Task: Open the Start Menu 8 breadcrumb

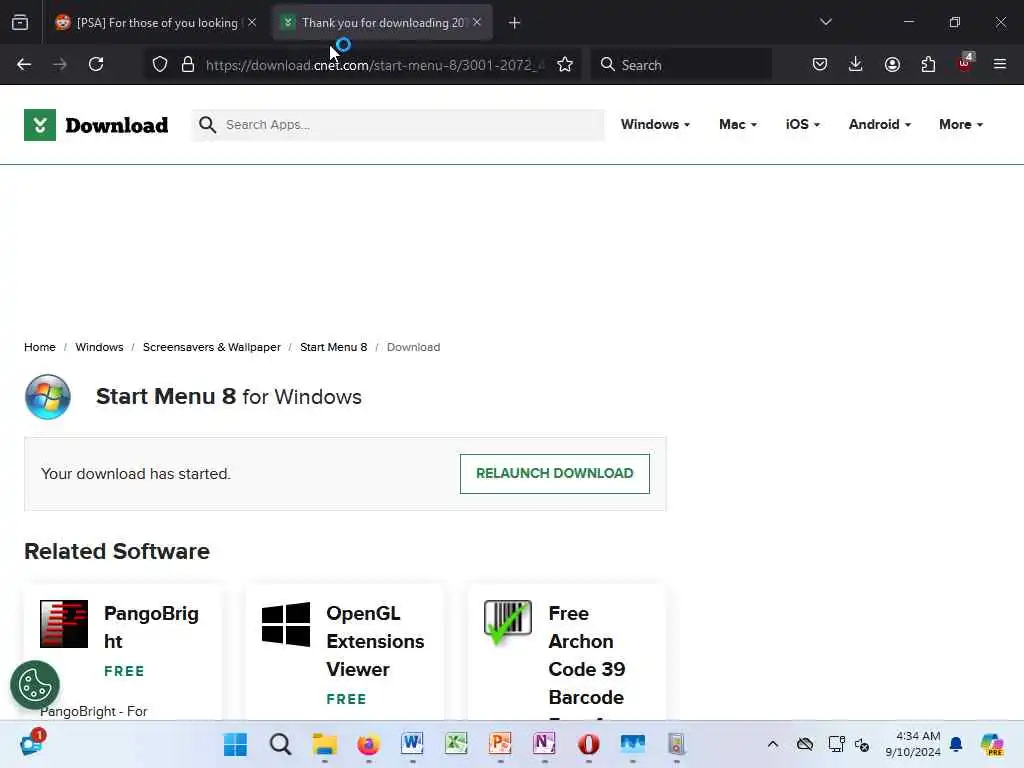Action: point(334,347)
